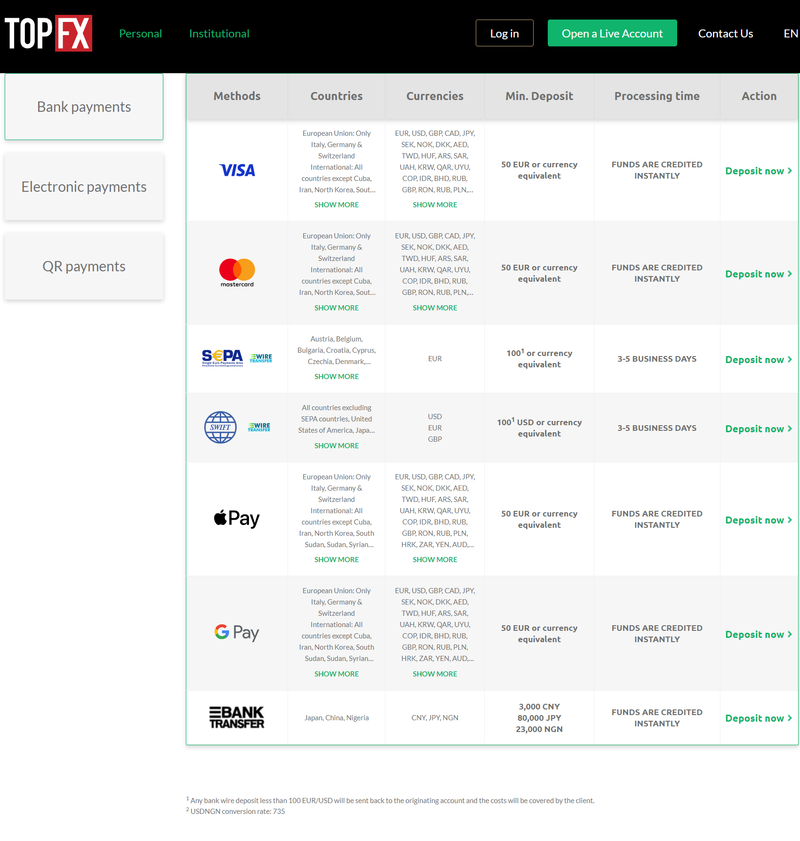Image resolution: width=800 pixels, height=841 pixels.
Task: Expand Visa countries with Show More
Action: [337, 205]
